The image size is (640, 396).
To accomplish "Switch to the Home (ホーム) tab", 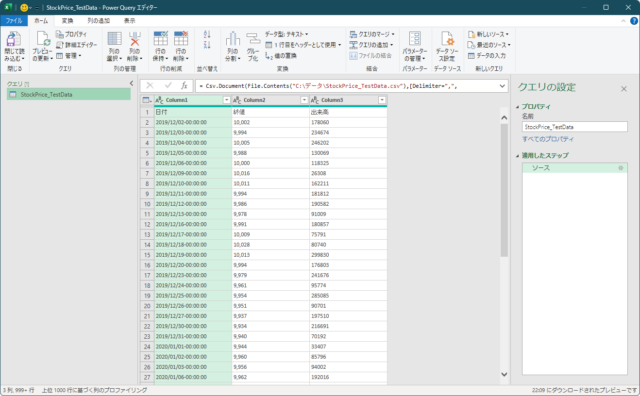I will pos(41,21).
